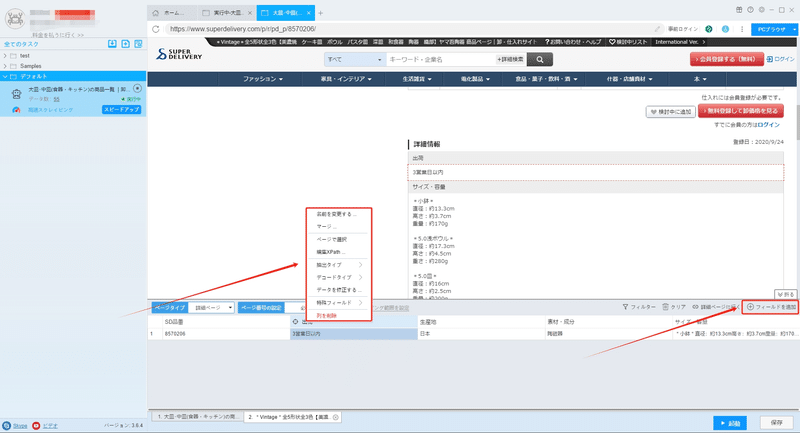
Task: Click the gift icon in the title bar
Action: click(739, 10)
